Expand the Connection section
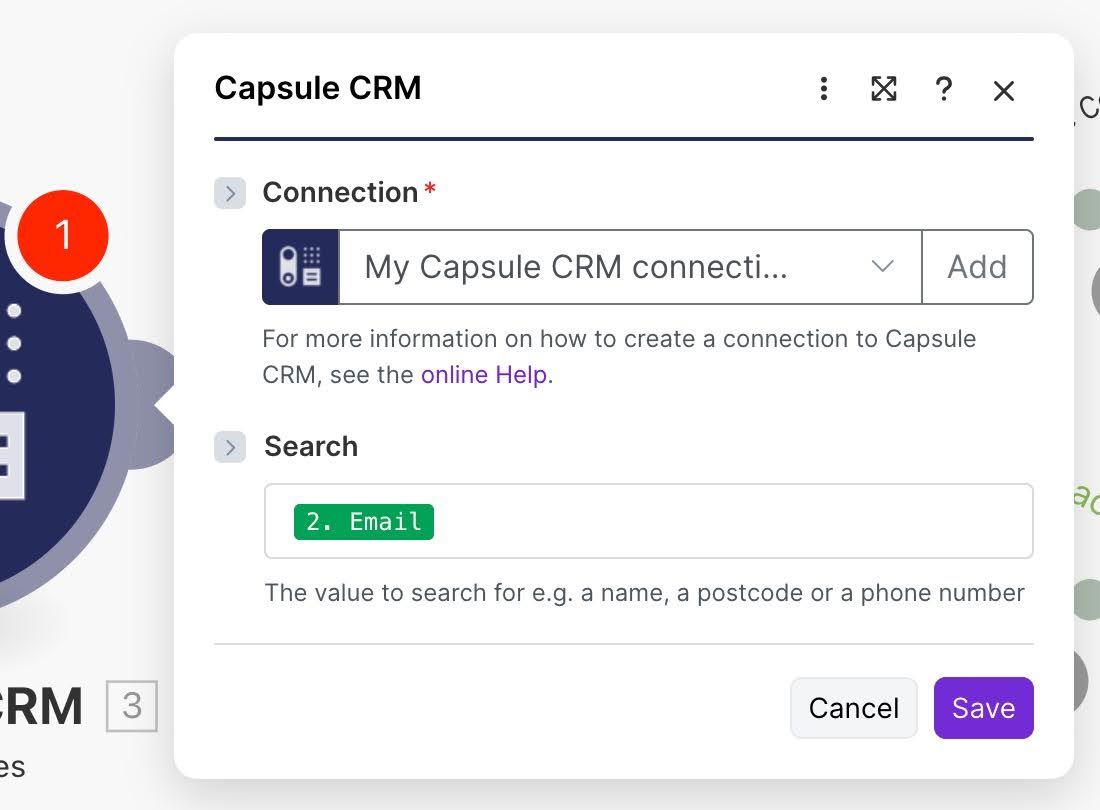This screenshot has height=810, width=1100. (x=229, y=193)
